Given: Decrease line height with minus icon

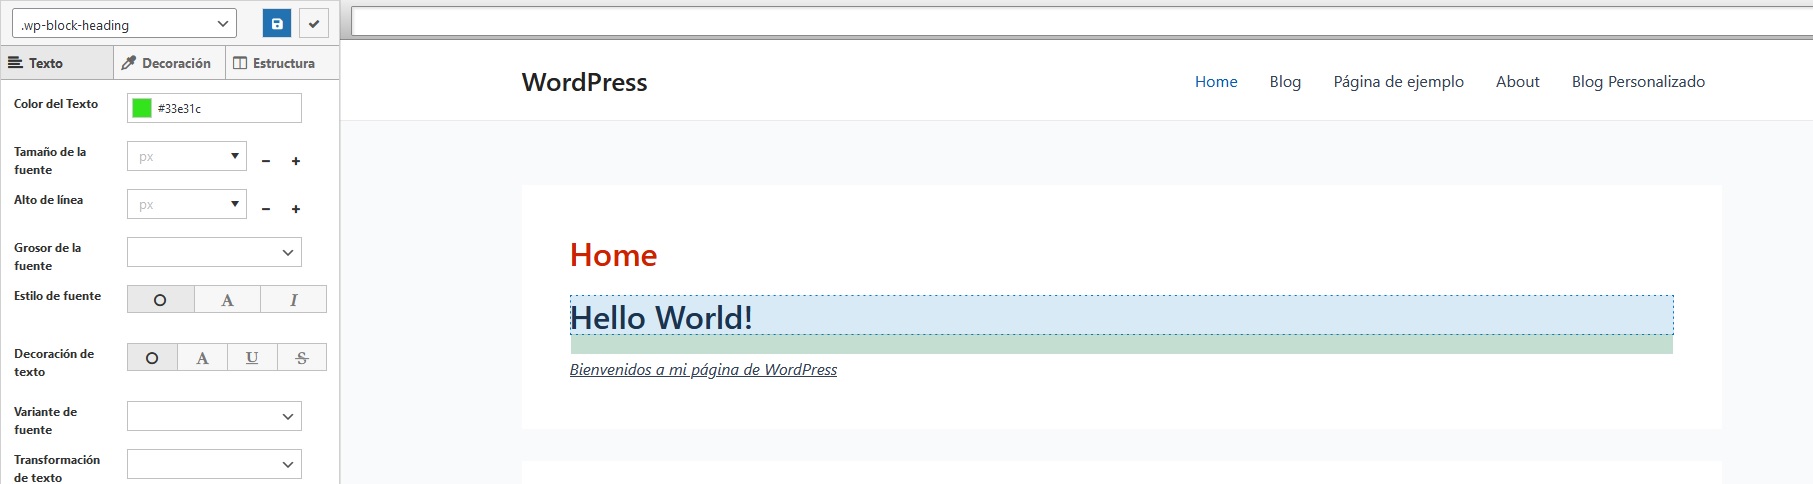Looking at the screenshot, I should (x=266, y=209).
